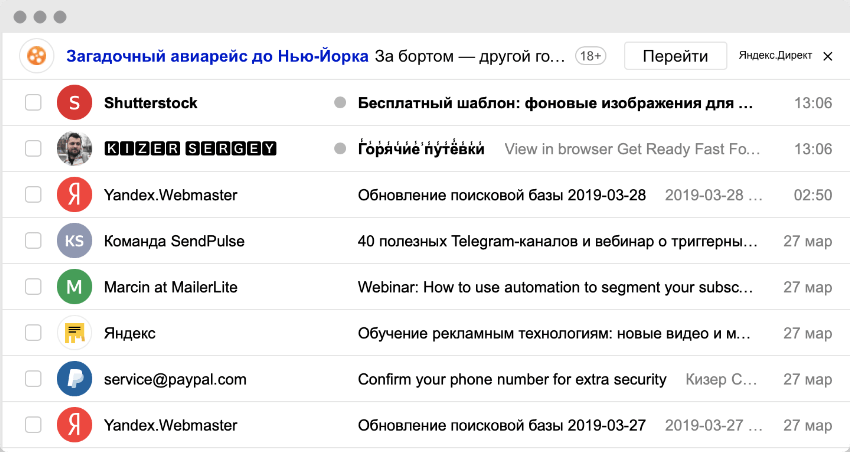Check the 2019-03-28 Yandex.Webmaster email checkbox
Screen dimensions: 850x452
[x=33, y=195]
